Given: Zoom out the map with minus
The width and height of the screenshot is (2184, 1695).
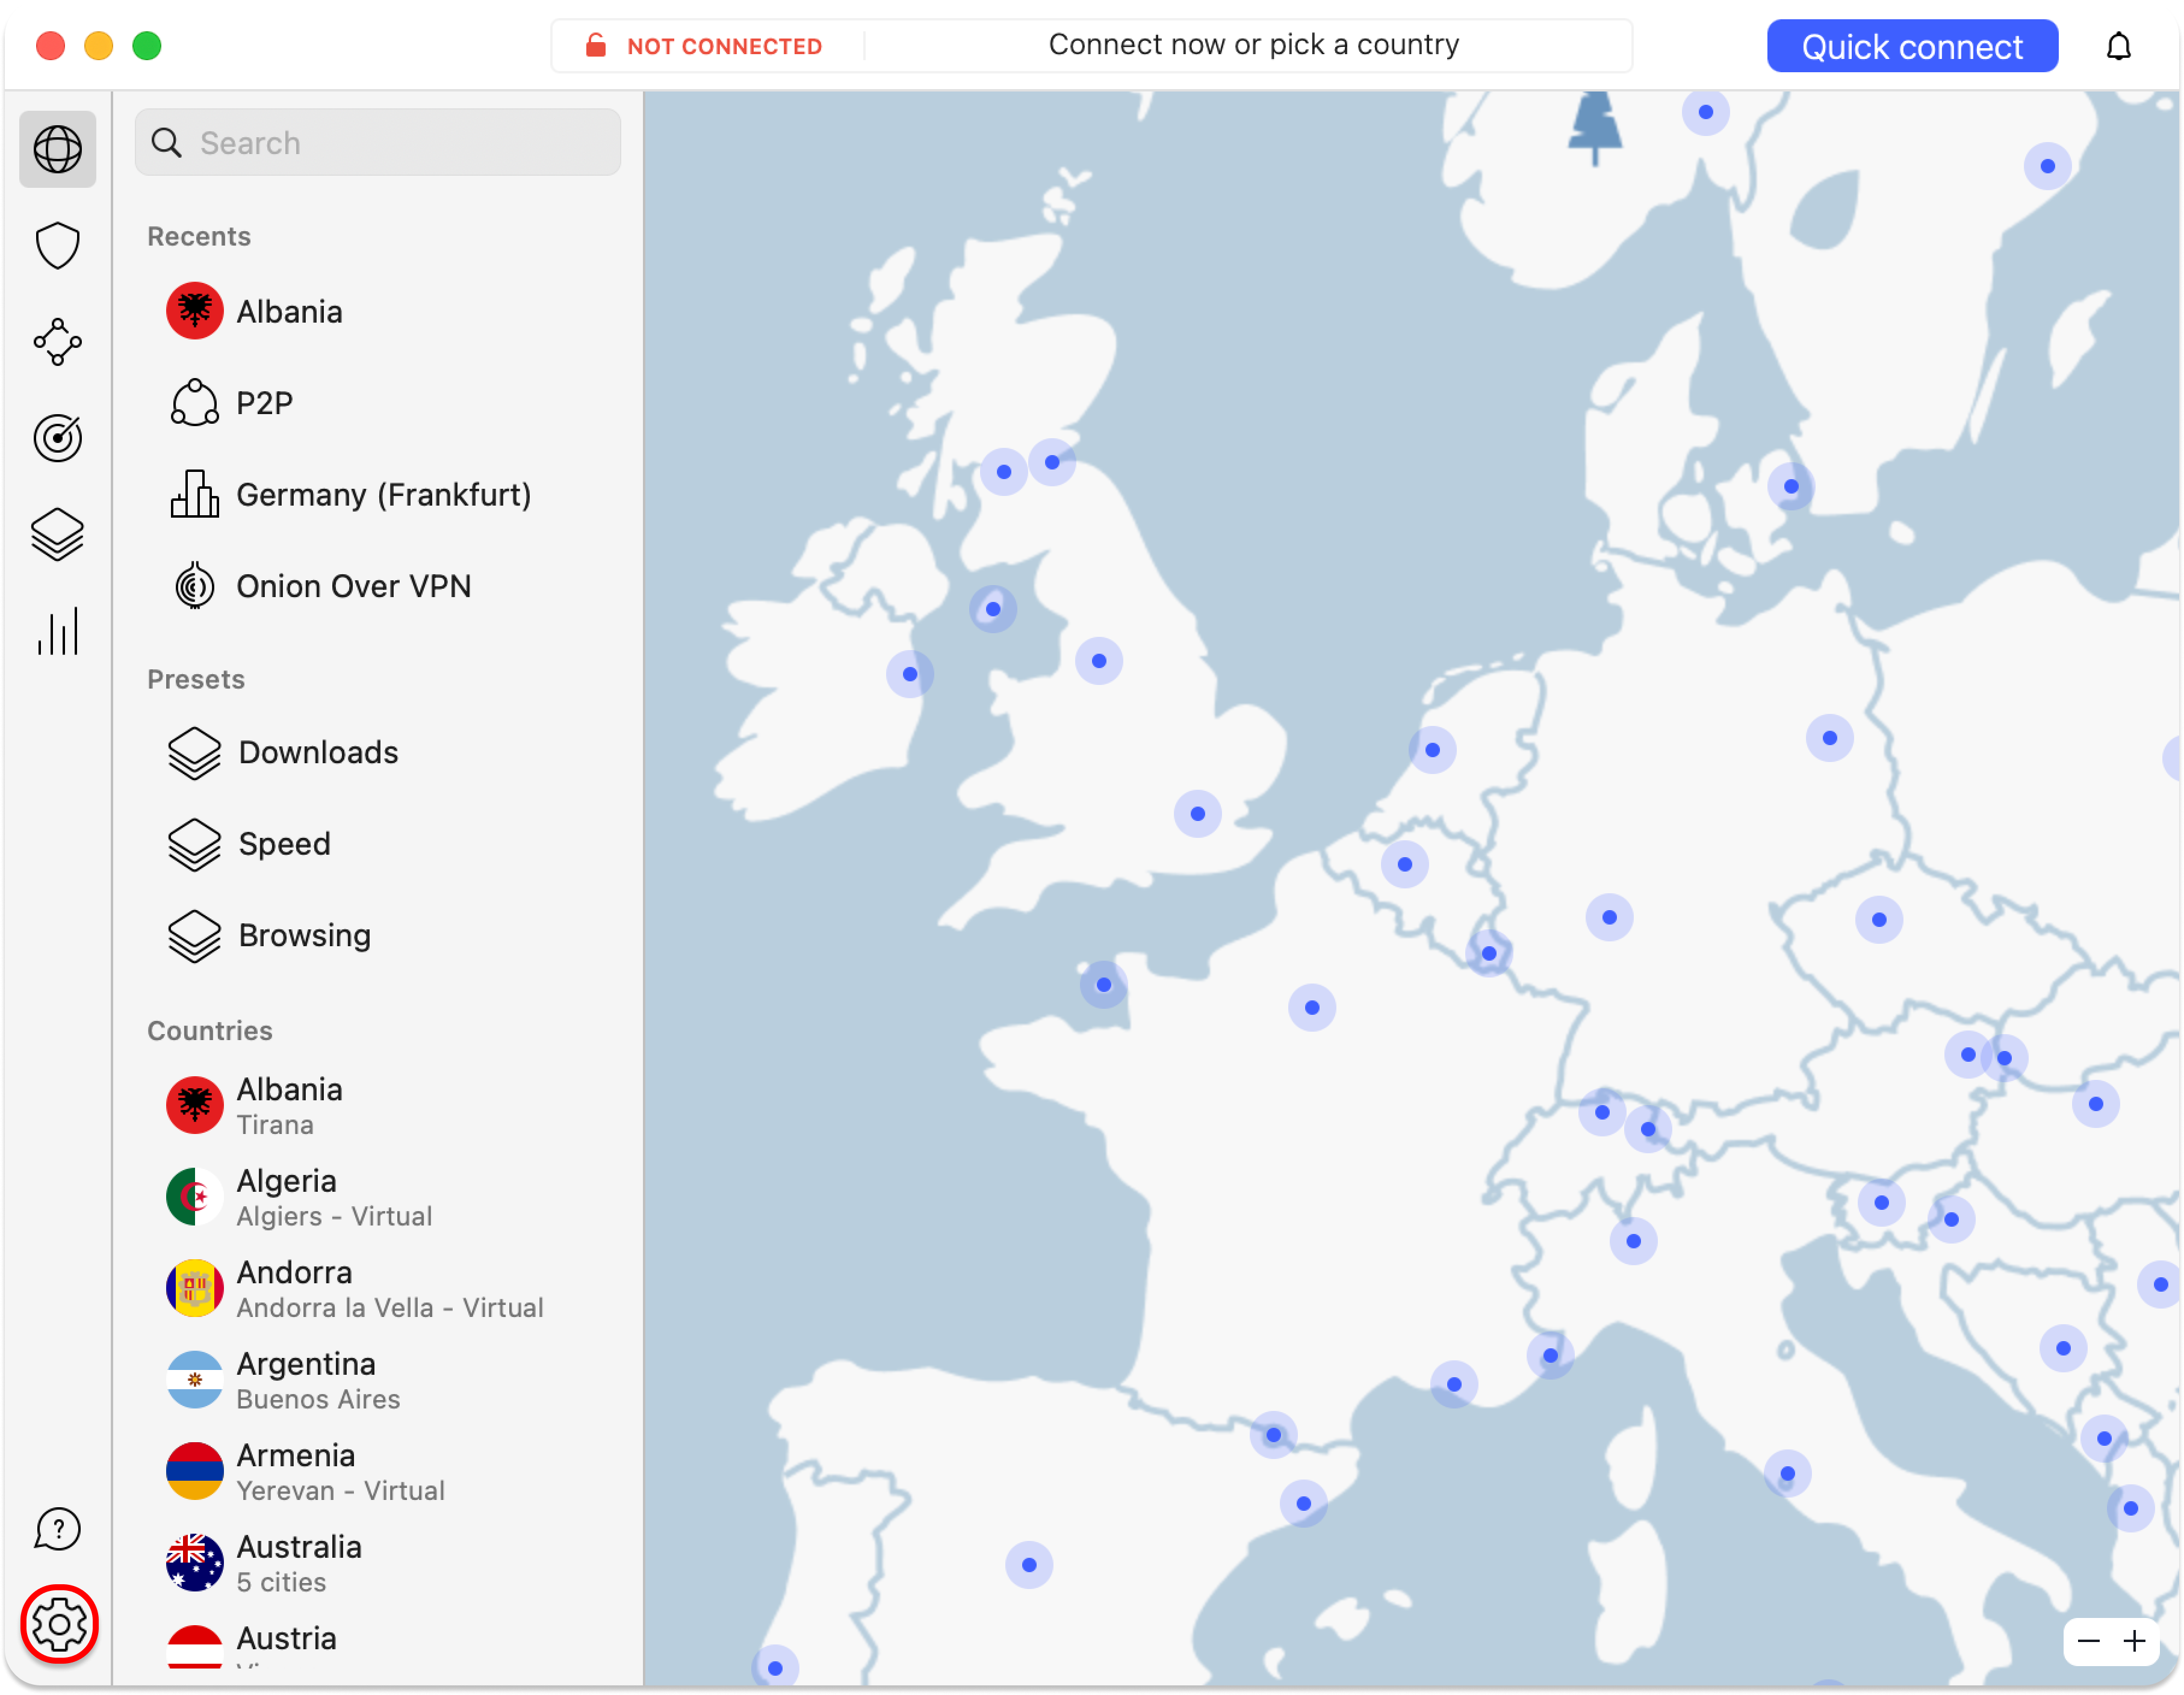Looking at the screenshot, I should click(2088, 1641).
